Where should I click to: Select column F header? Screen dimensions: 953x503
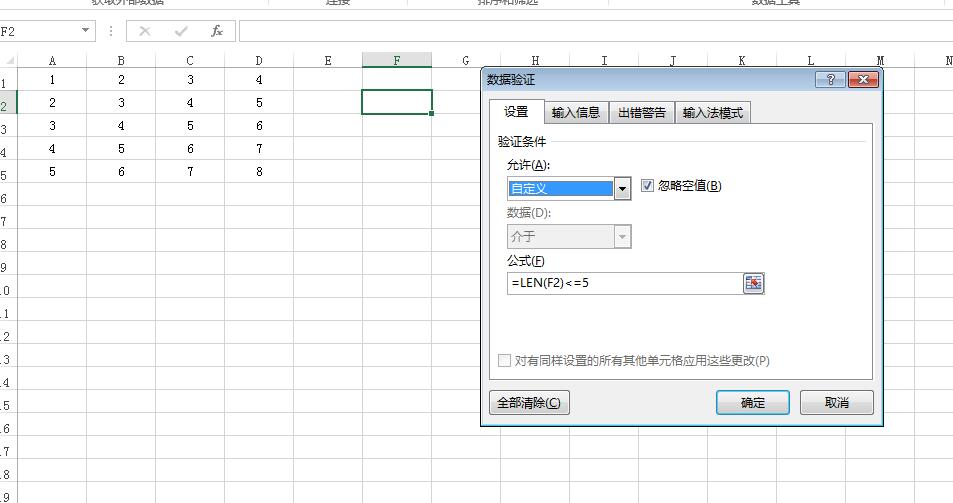click(397, 60)
